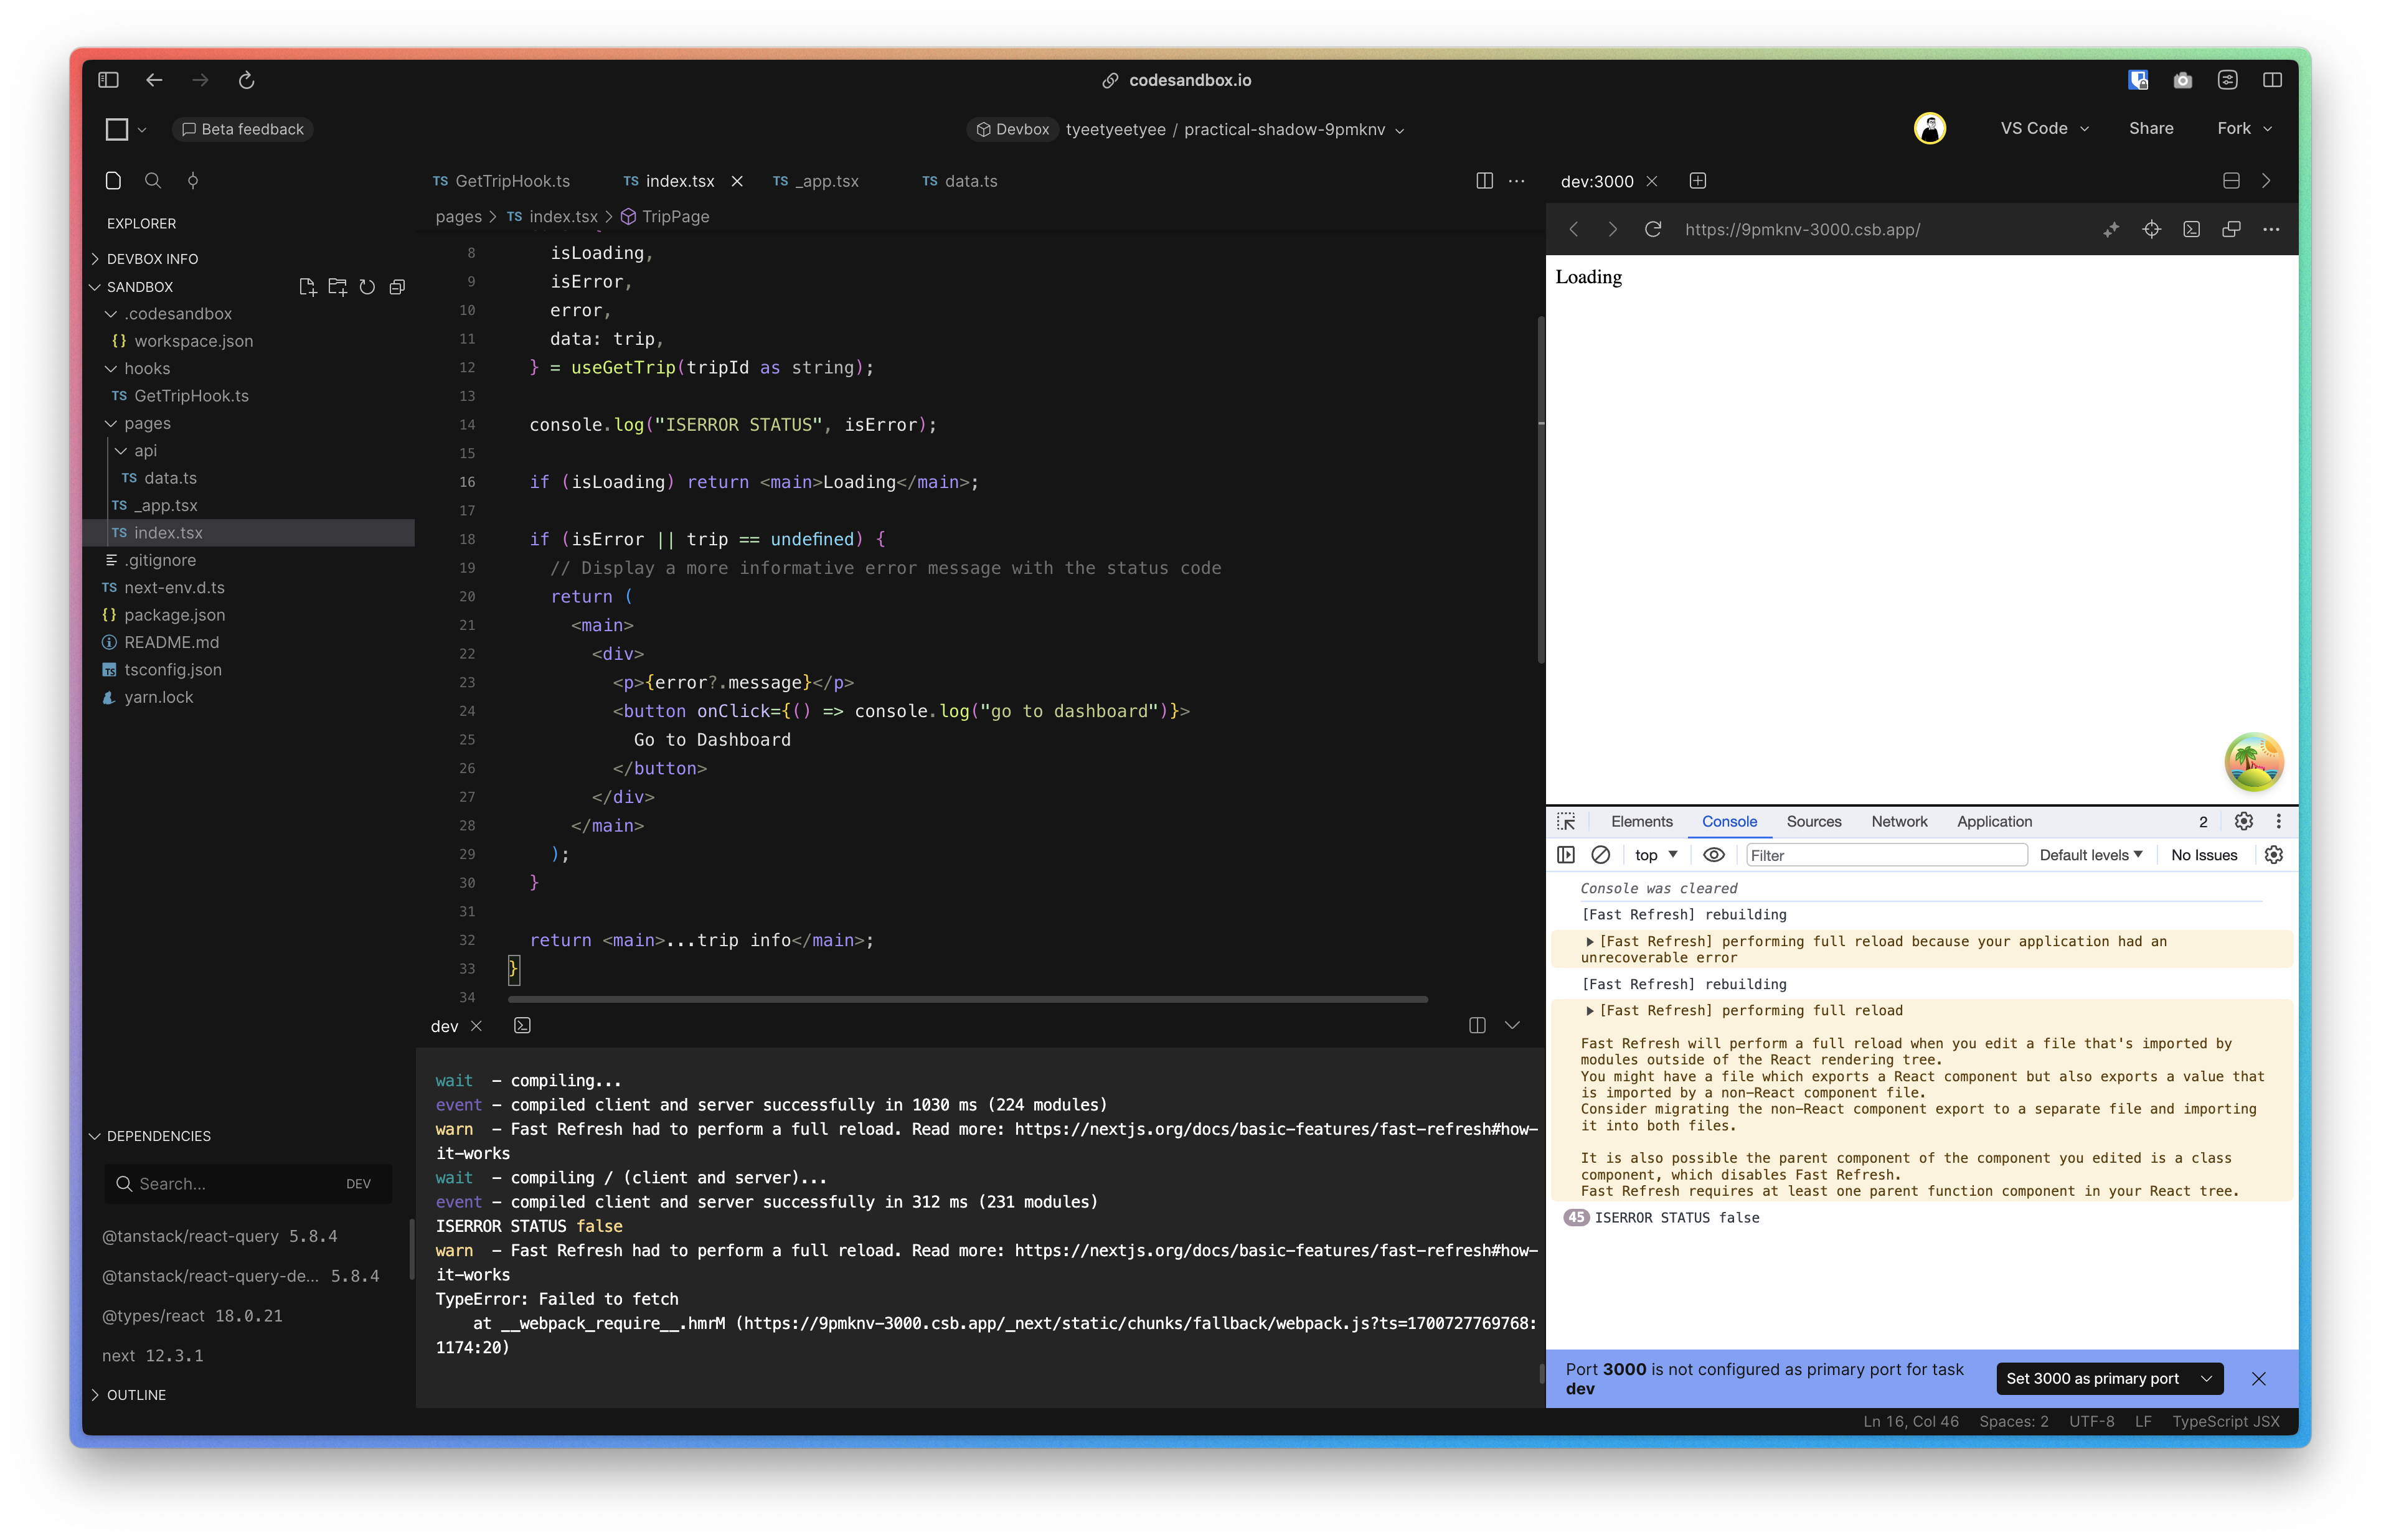Open the Sources DevTools tab
Image resolution: width=2381 pixels, height=1540 pixels.
pos(1813,821)
